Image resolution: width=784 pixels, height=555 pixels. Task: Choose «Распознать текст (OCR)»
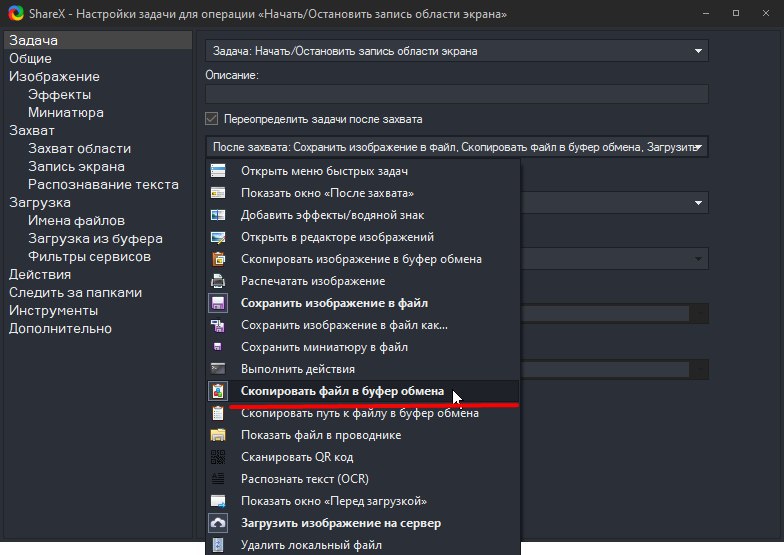pos(363,478)
